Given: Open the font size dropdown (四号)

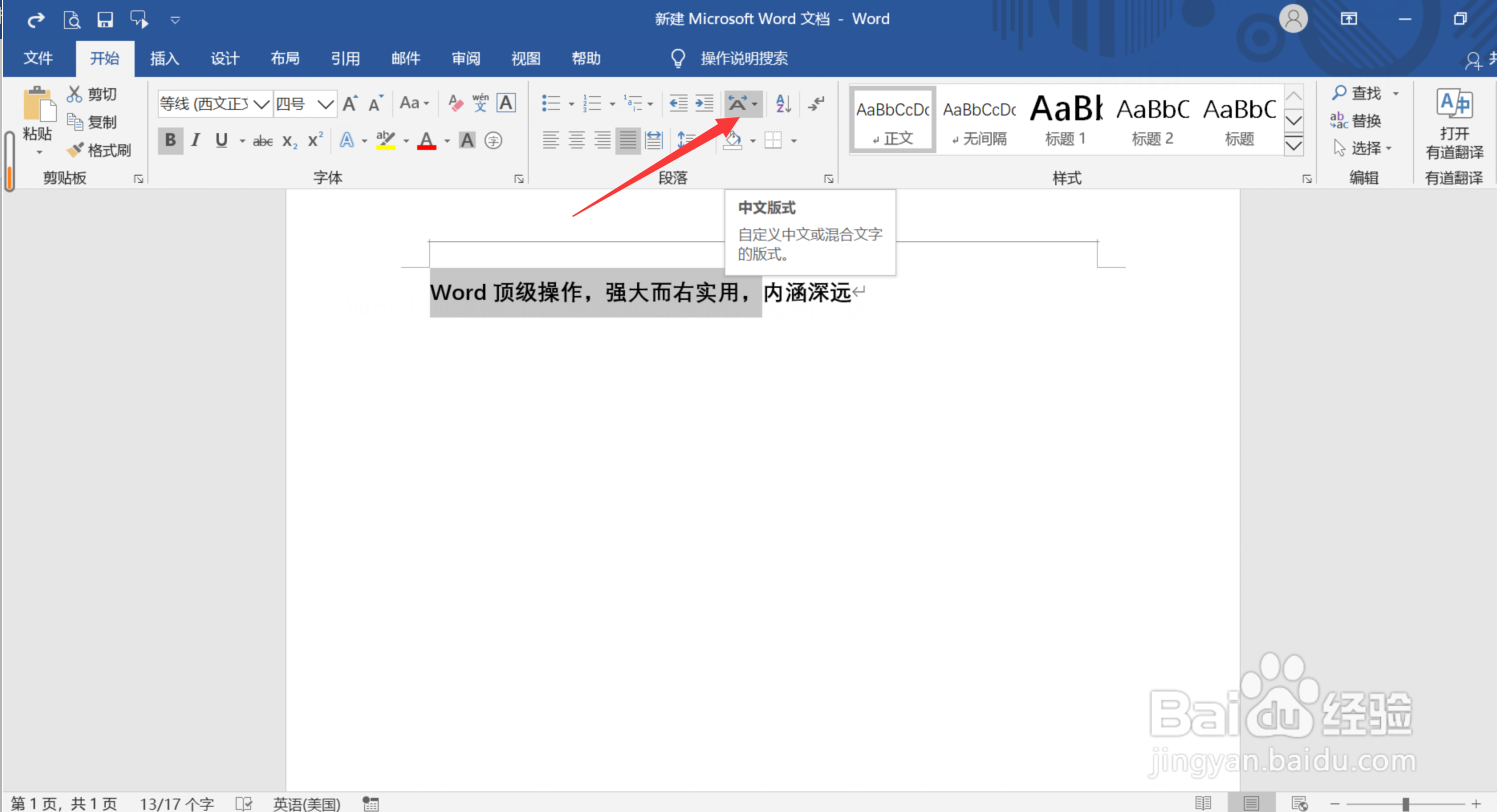Looking at the screenshot, I should tap(326, 103).
